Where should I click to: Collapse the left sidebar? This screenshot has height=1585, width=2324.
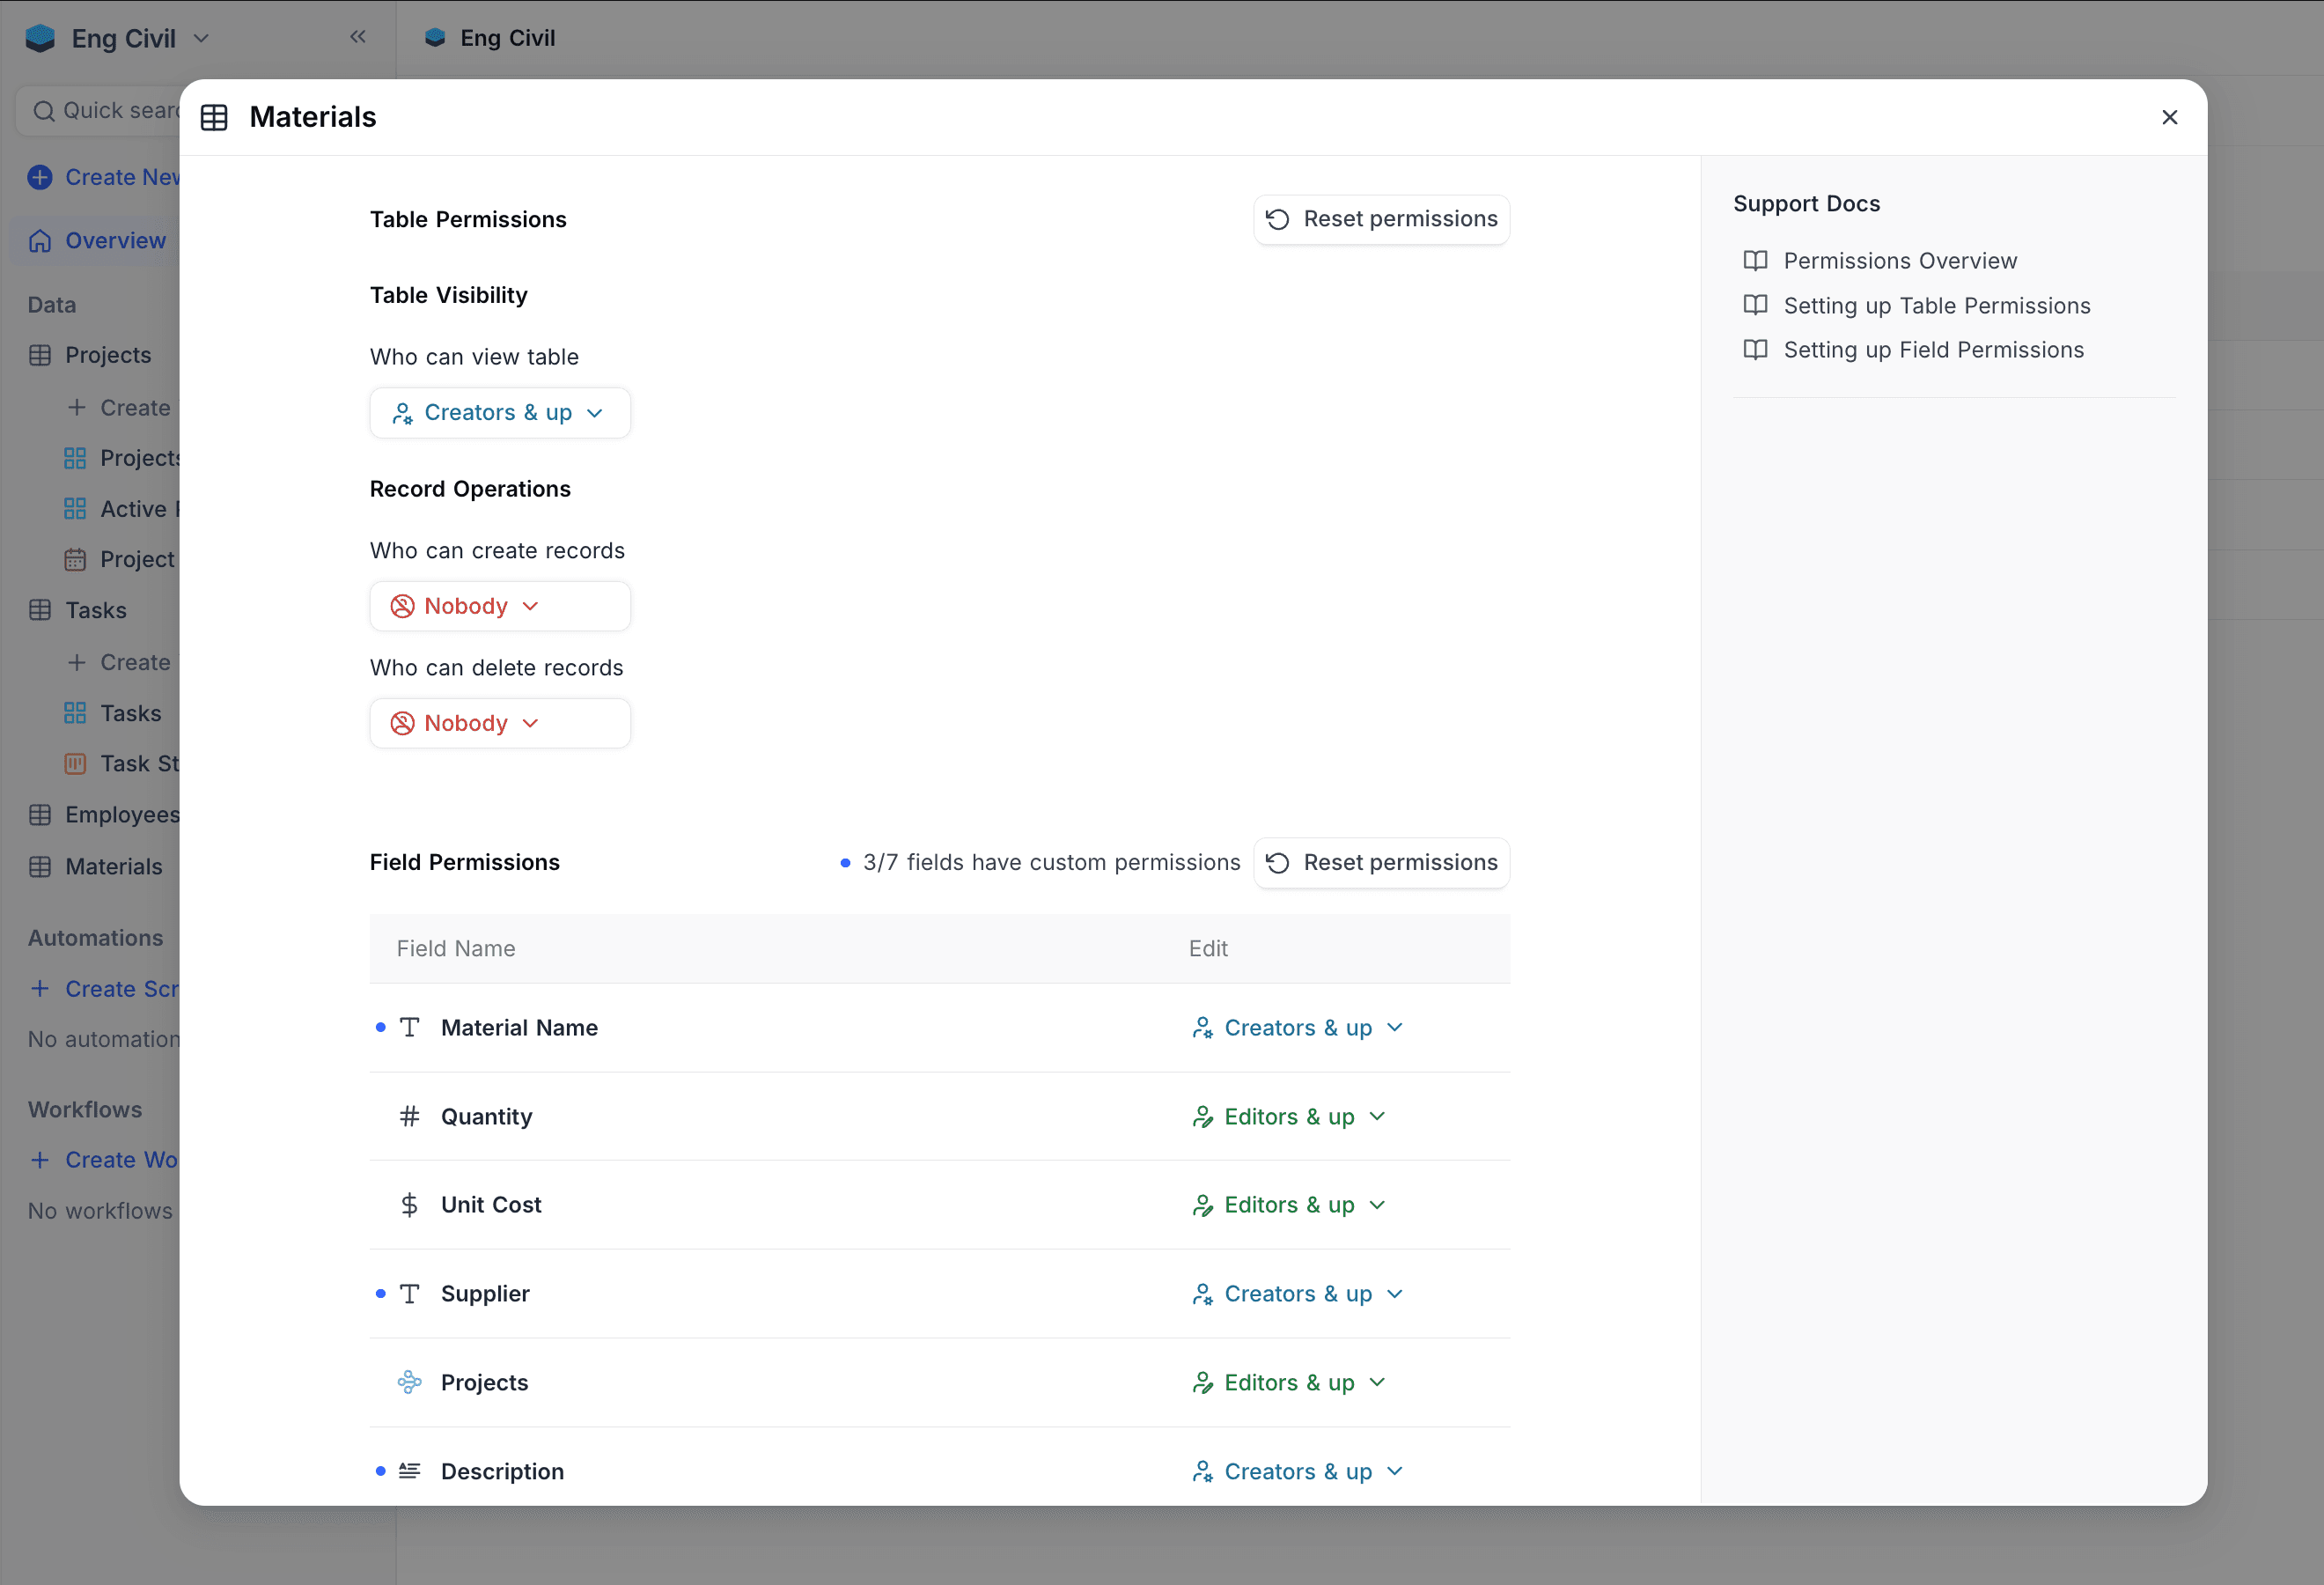[357, 37]
